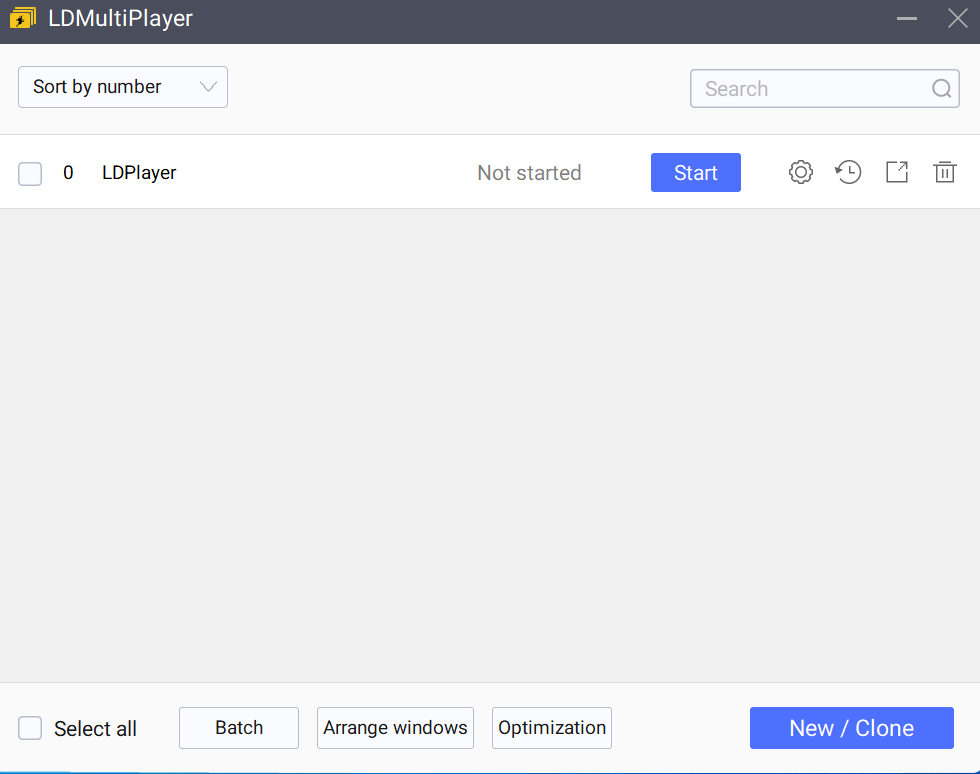The image size is (980, 774).
Task: Click Arrange windows
Action: click(395, 728)
